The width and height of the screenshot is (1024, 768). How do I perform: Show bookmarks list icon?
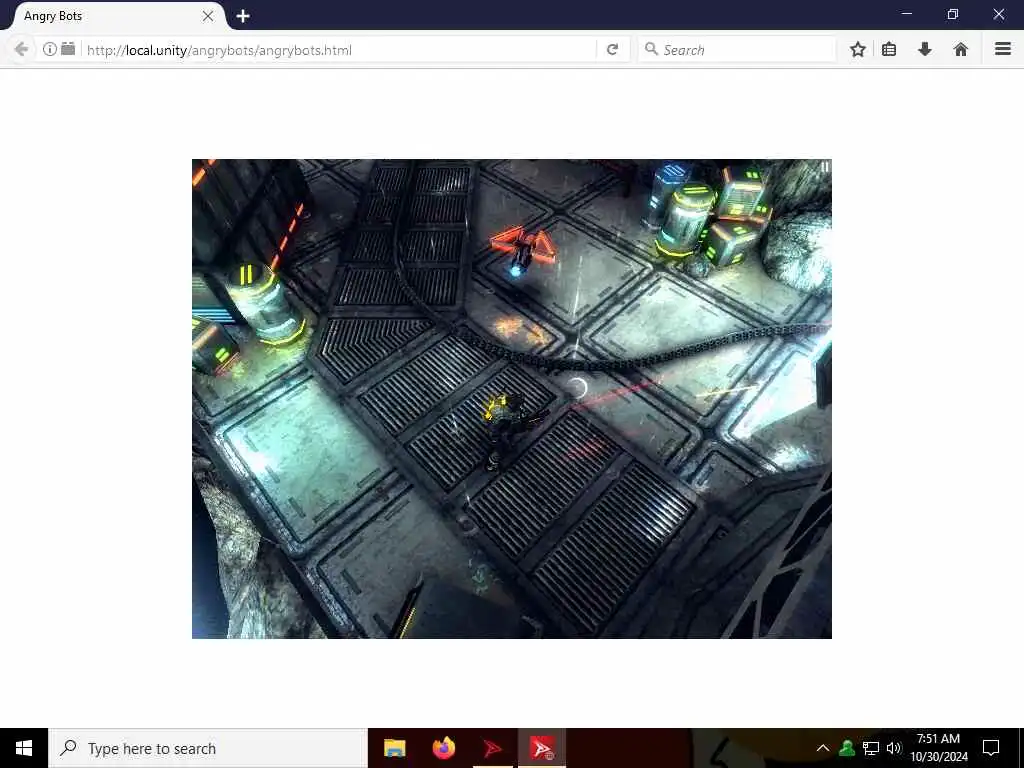889,50
